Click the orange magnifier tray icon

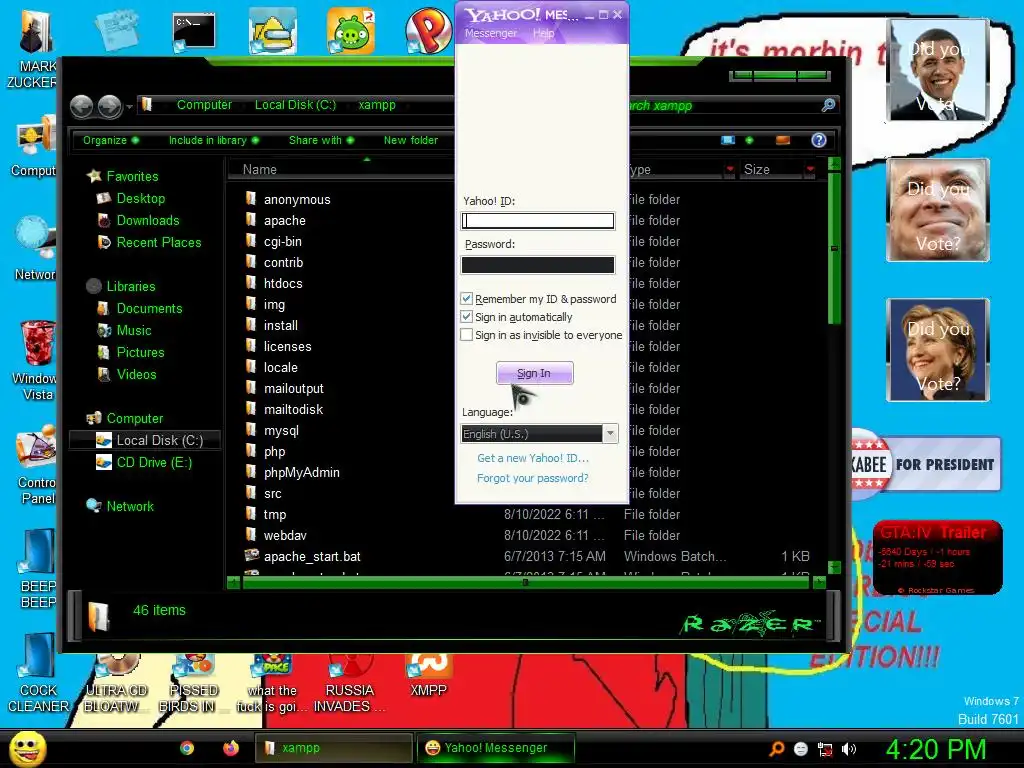pos(776,749)
